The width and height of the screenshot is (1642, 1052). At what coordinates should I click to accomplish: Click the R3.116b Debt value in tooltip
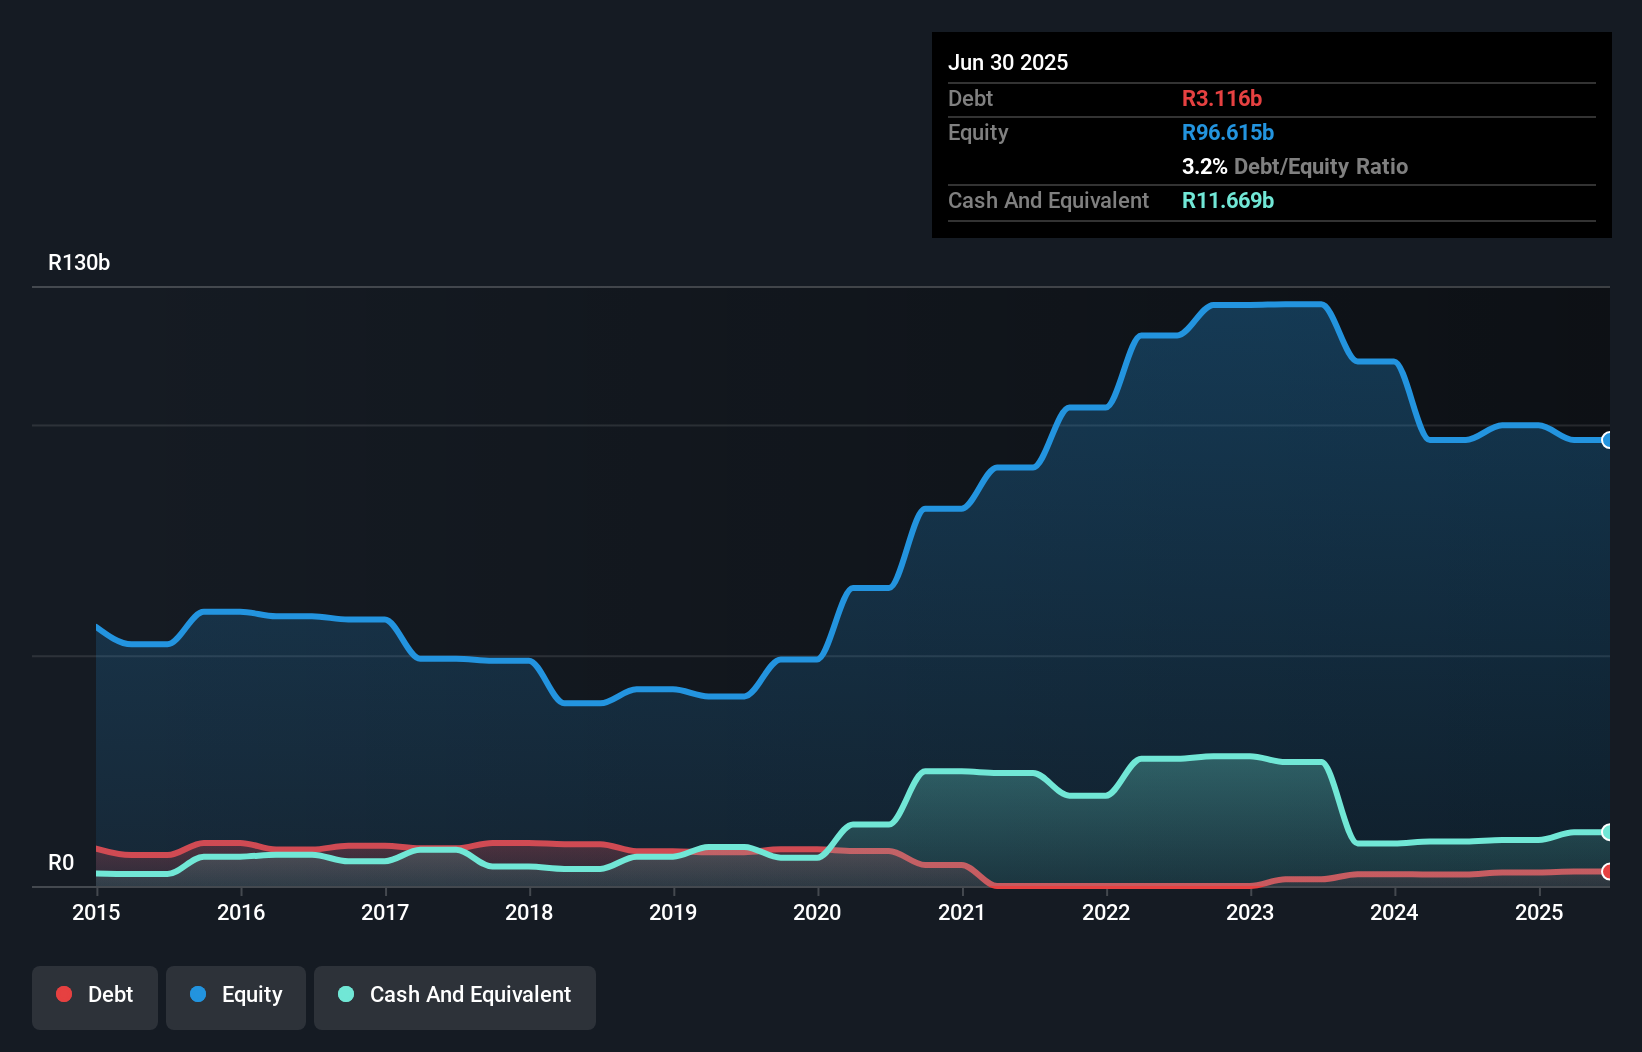pyautogui.click(x=1221, y=99)
